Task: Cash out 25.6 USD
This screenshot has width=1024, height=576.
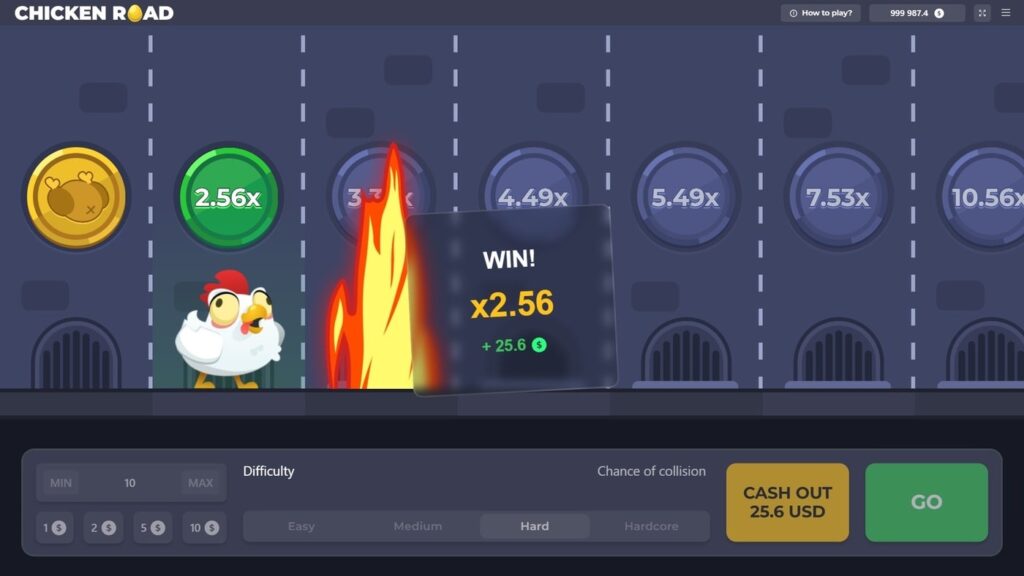Action: coord(787,502)
